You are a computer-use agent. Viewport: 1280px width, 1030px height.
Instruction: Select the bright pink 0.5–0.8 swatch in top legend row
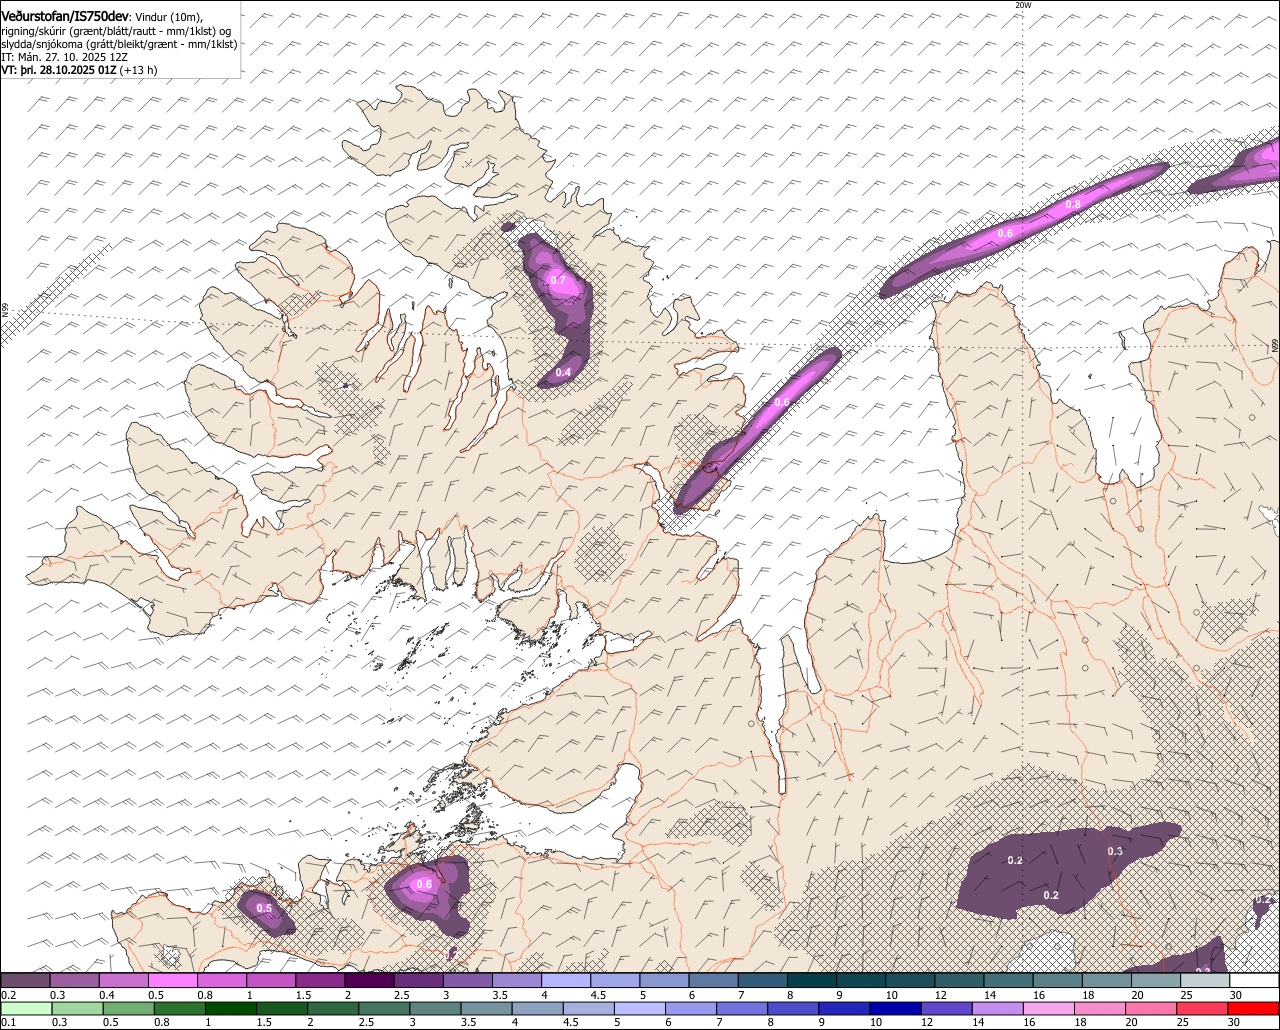point(173,980)
